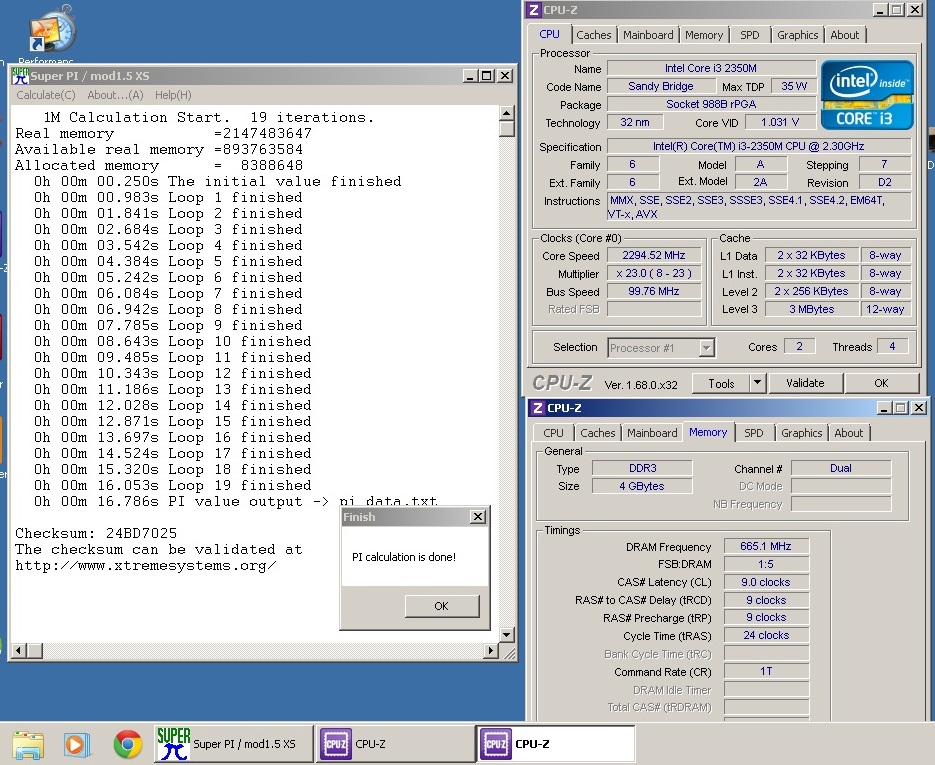
Task: Select the Memory tab in top CPU-Z
Action: click(x=704, y=35)
